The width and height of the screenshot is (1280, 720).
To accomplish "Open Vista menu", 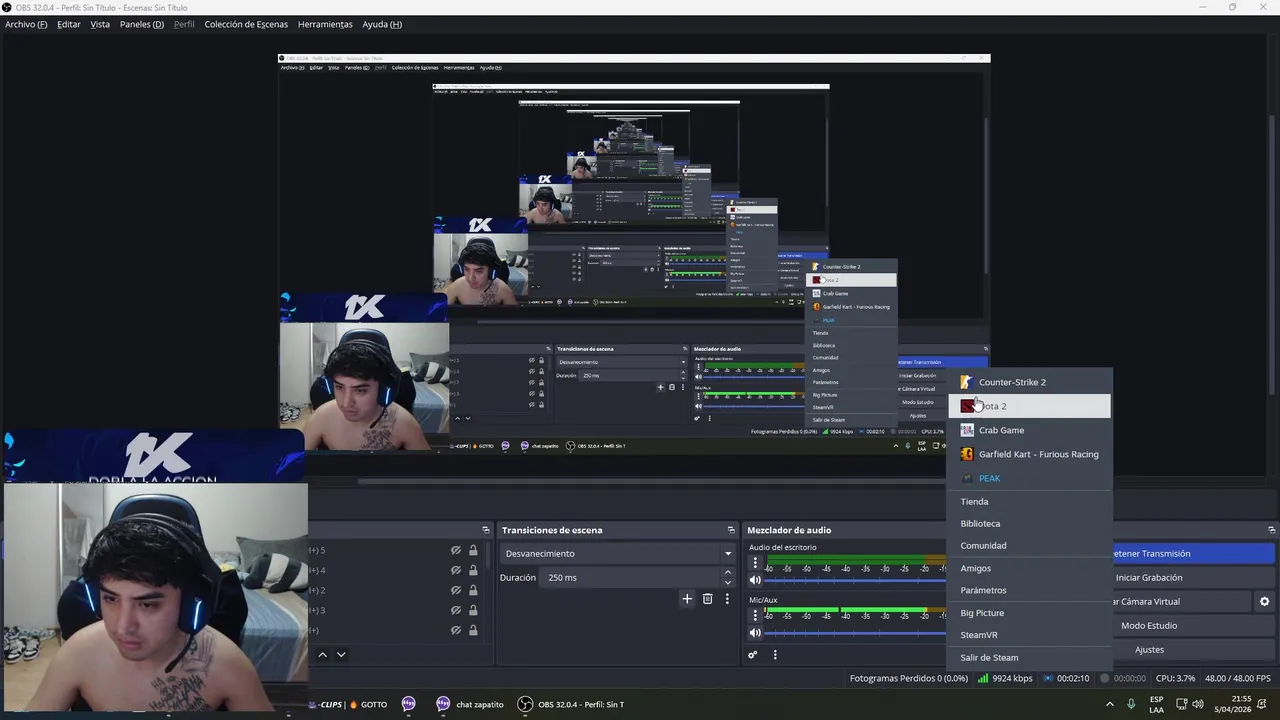I will (100, 24).
